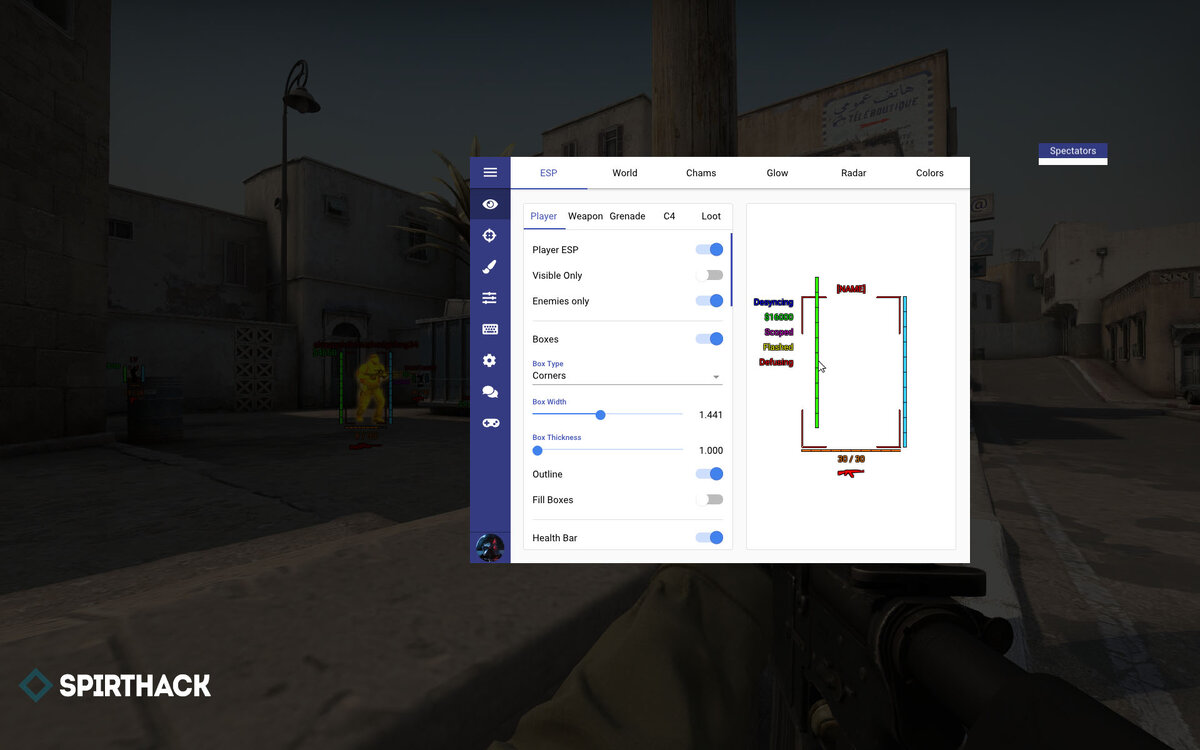
Task: Click the Box Width value 1.441
Action: coord(710,415)
